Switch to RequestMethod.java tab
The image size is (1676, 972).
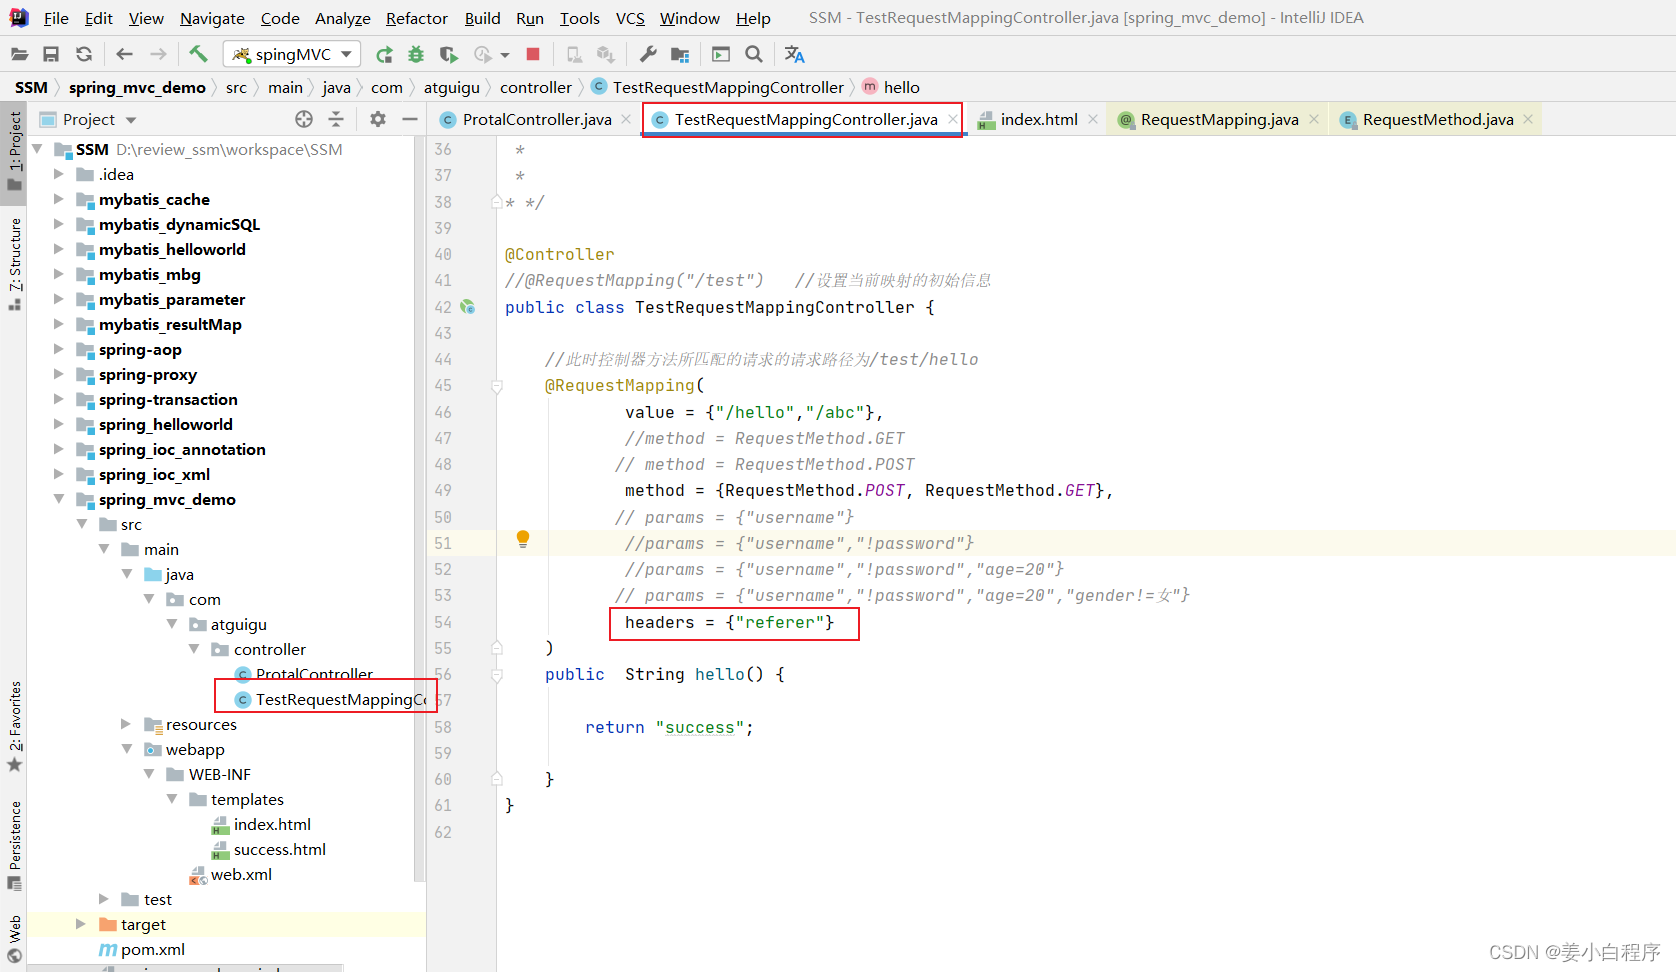pyautogui.click(x=1437, y=119)
